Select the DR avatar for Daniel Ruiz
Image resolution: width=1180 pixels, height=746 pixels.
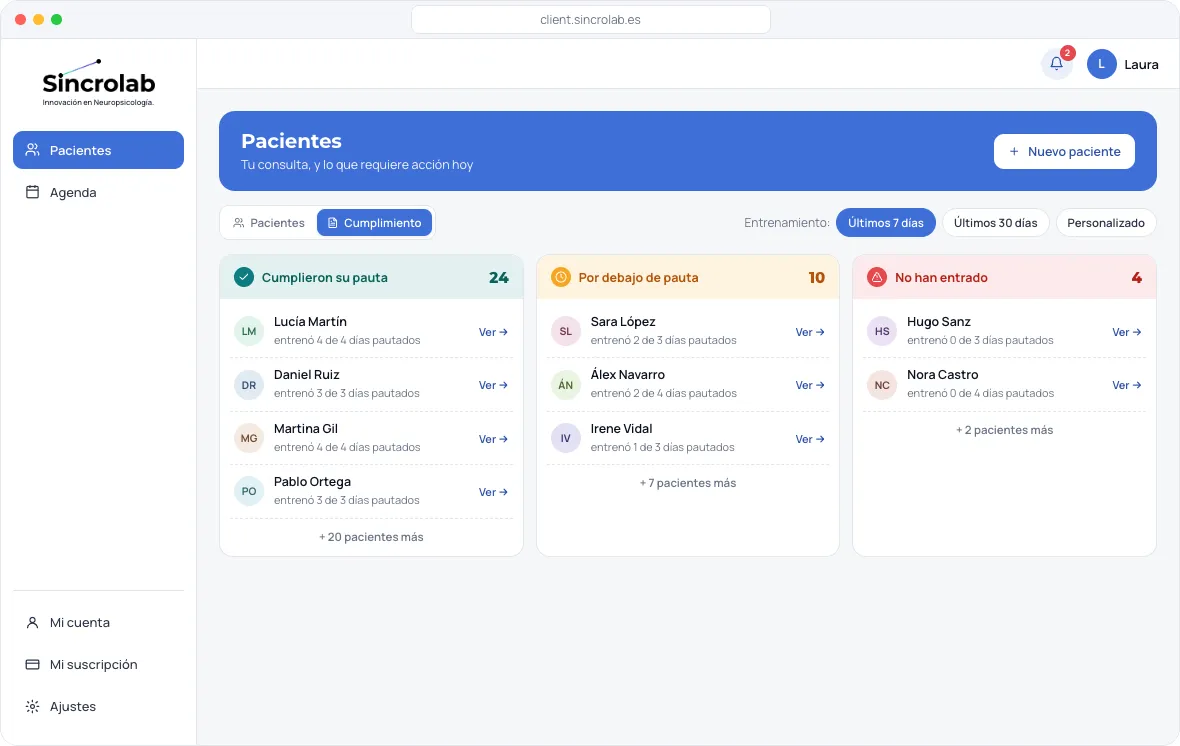(x=249, y=385)
